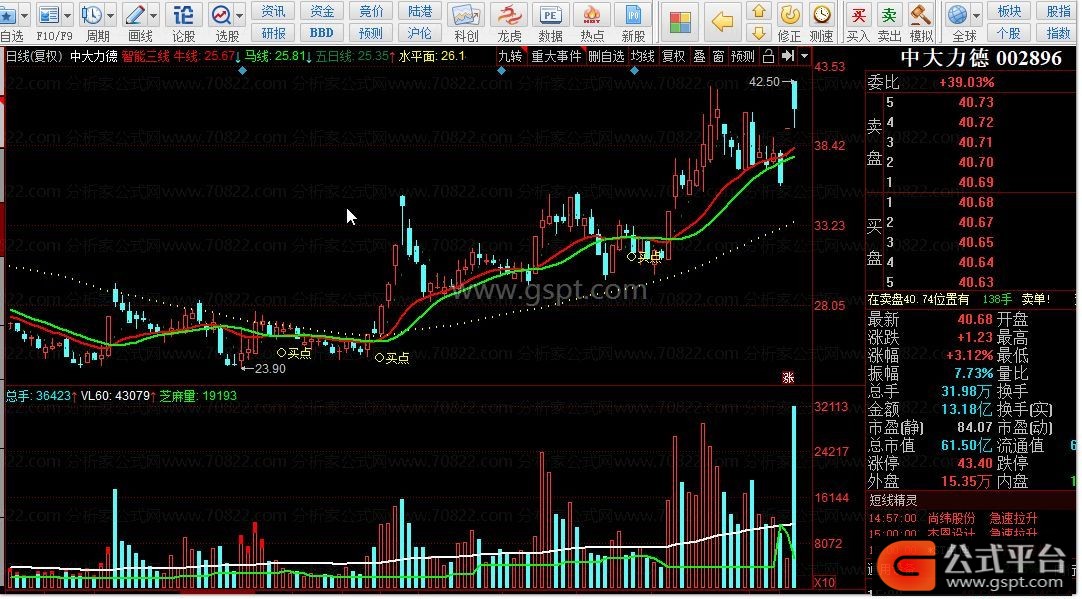Toggle the 预测 option in chart toolbar

point(742,56)
